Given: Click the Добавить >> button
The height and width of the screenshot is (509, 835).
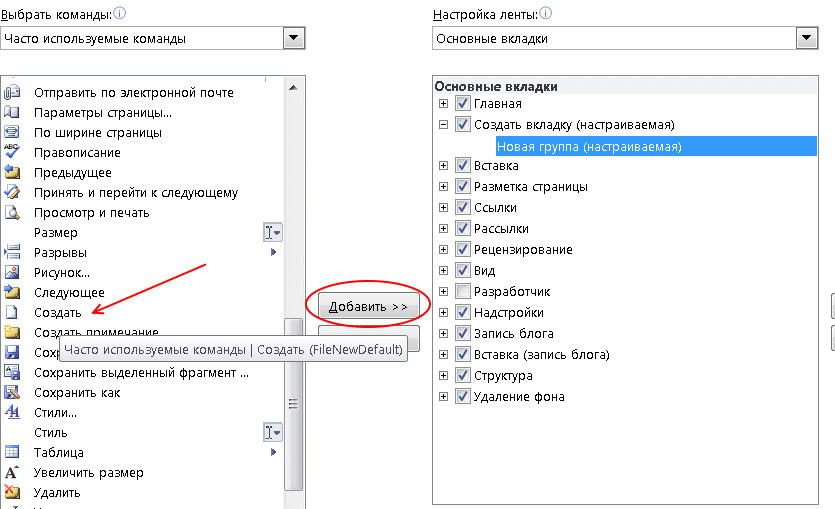Looking at the screenshot, I should pos(368,307).
